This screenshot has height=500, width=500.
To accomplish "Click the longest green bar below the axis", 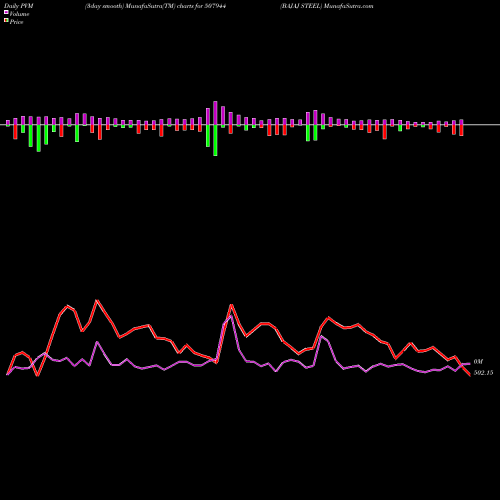I will (215, 140).
